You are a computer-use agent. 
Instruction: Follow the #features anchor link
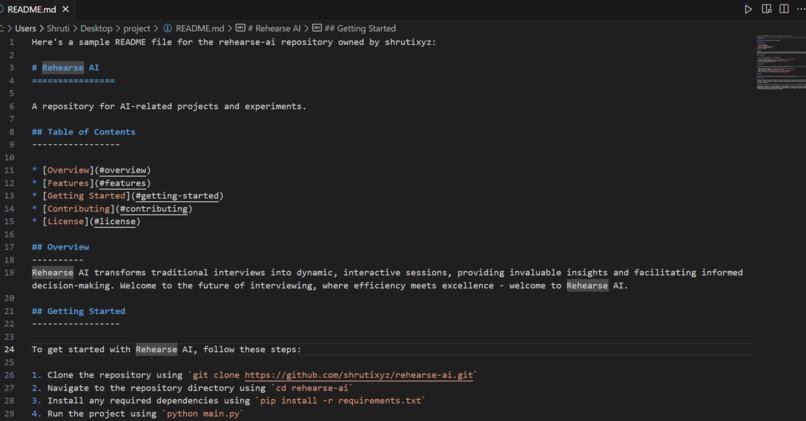[123, 183]
